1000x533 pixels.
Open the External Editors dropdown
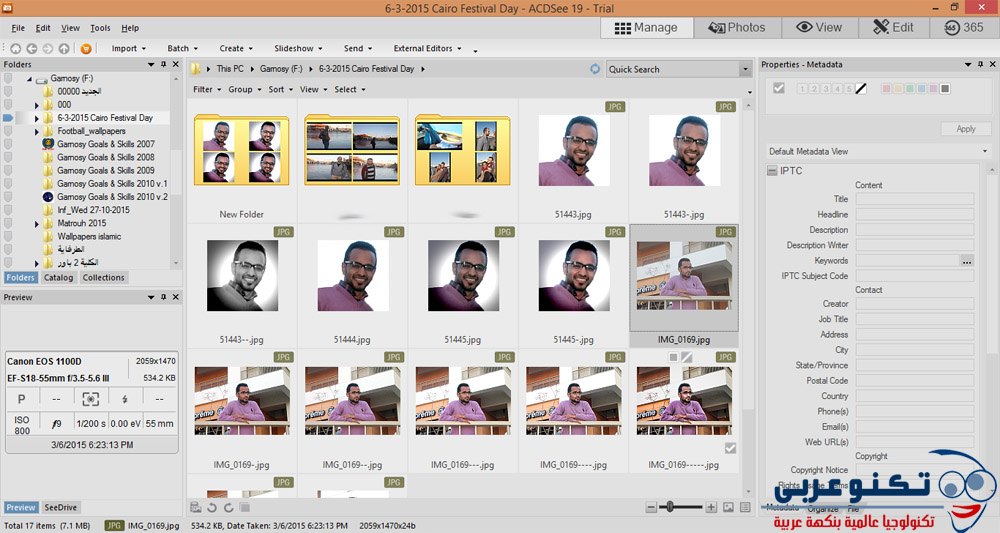(427, 48)
